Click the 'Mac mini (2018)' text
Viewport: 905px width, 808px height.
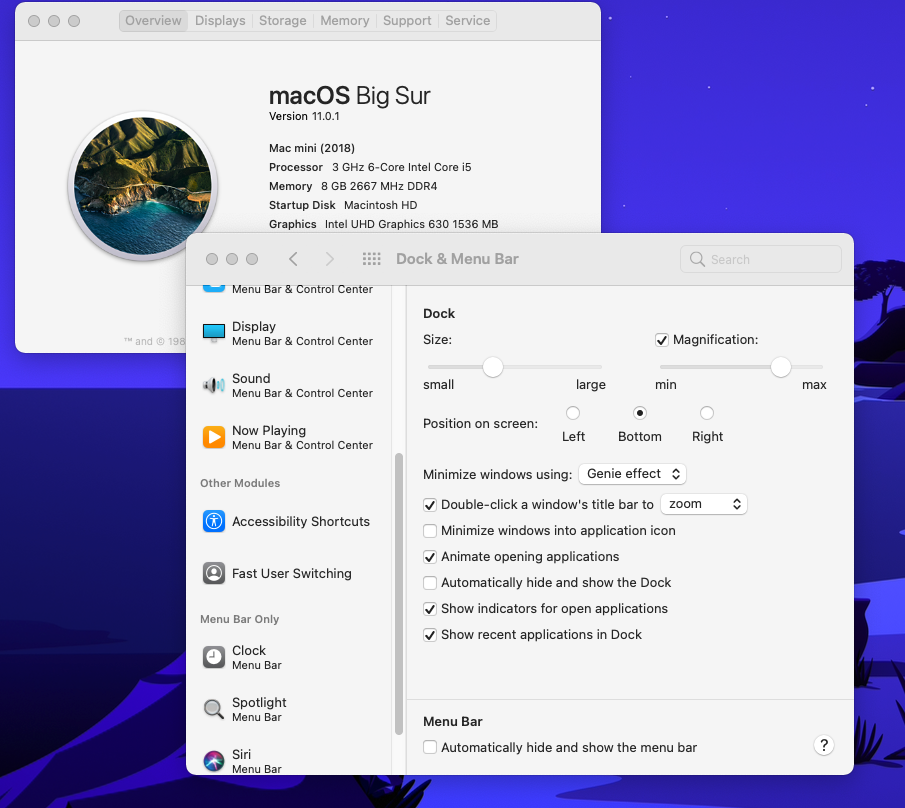[312, 148]
